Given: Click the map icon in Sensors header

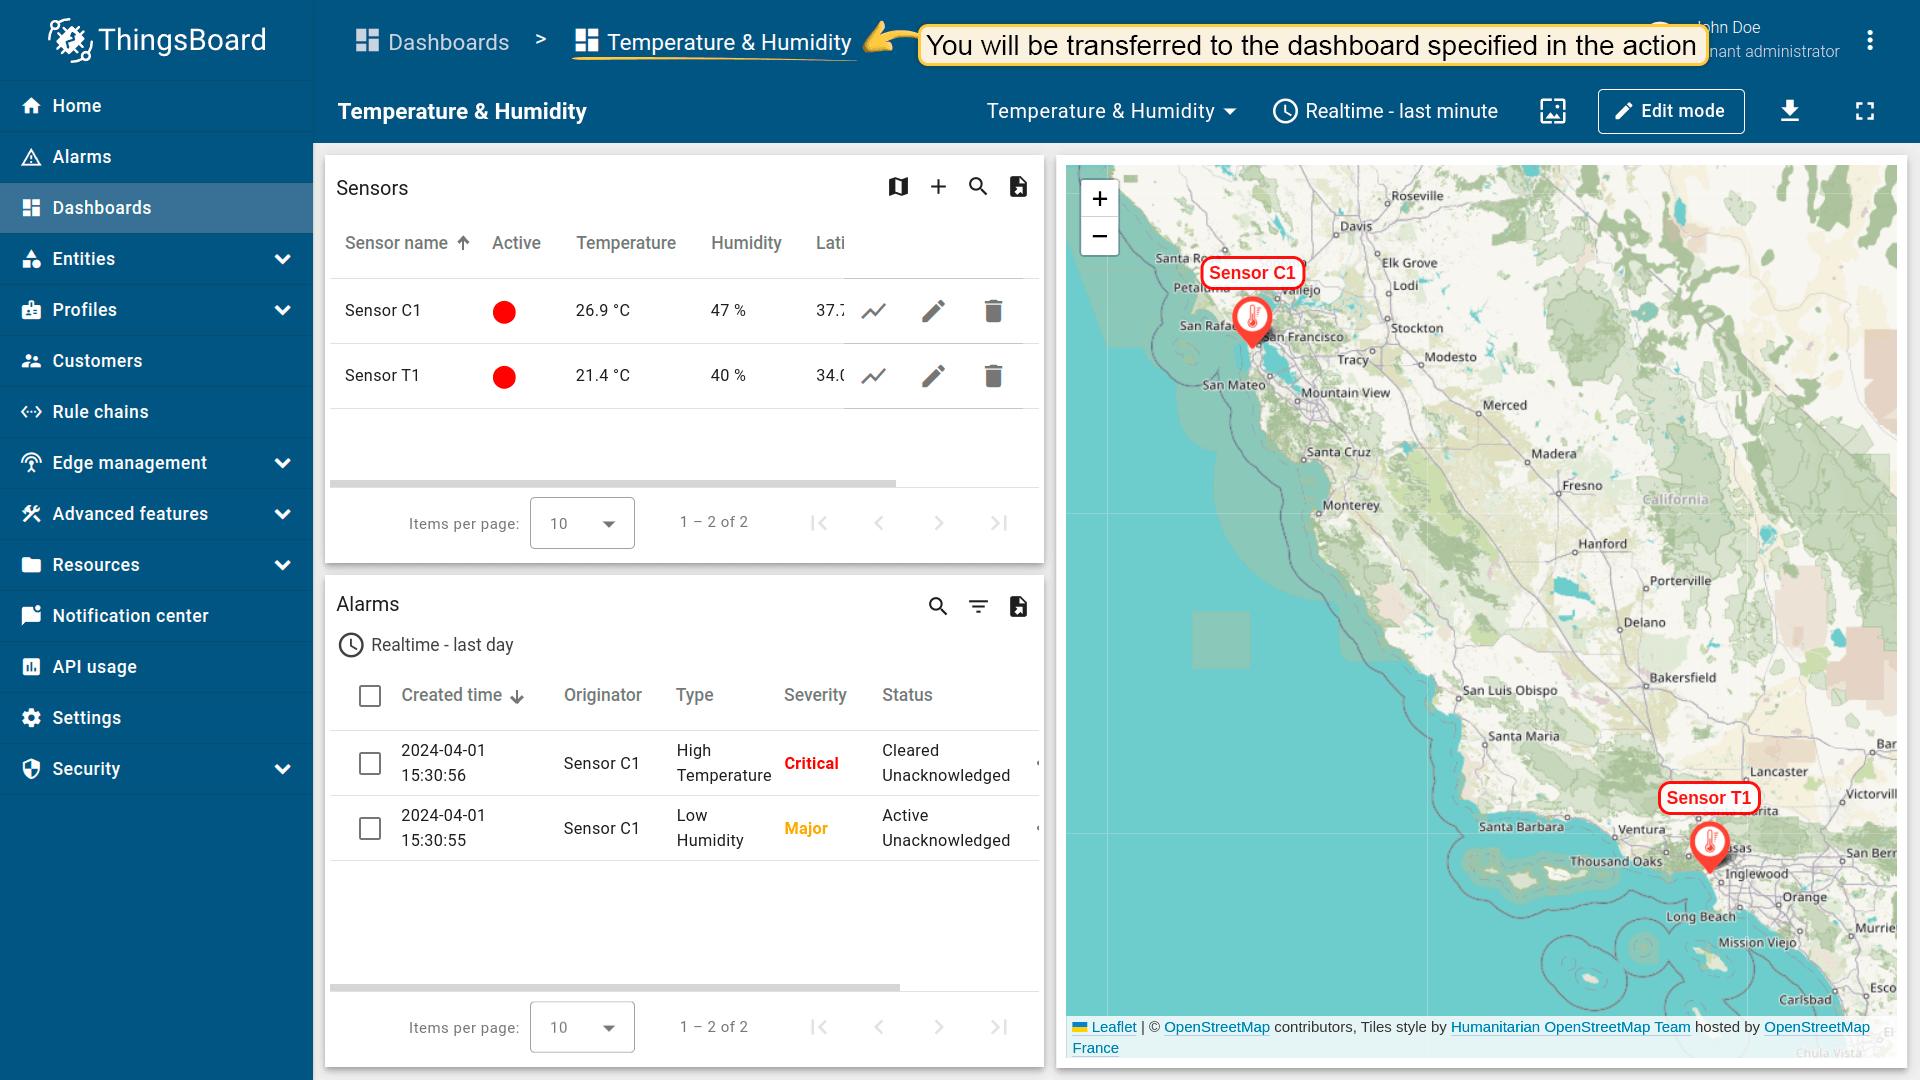Looking at the screenshot, I should (898, 187).
